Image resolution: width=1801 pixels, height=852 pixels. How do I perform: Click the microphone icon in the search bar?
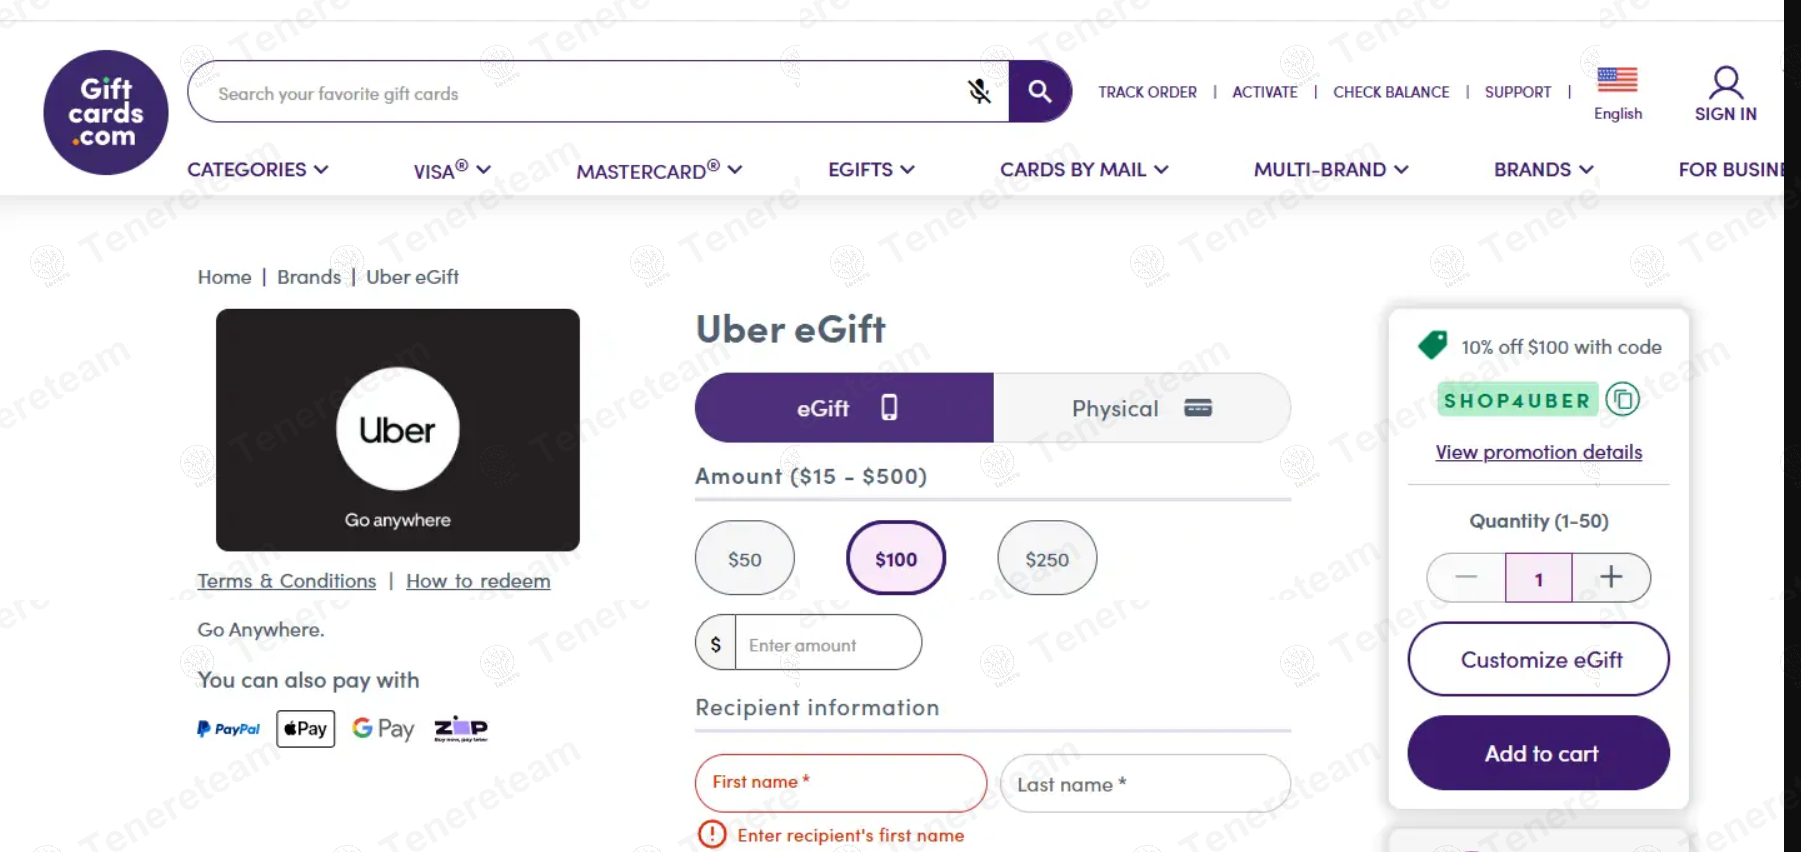coord(981,91)
